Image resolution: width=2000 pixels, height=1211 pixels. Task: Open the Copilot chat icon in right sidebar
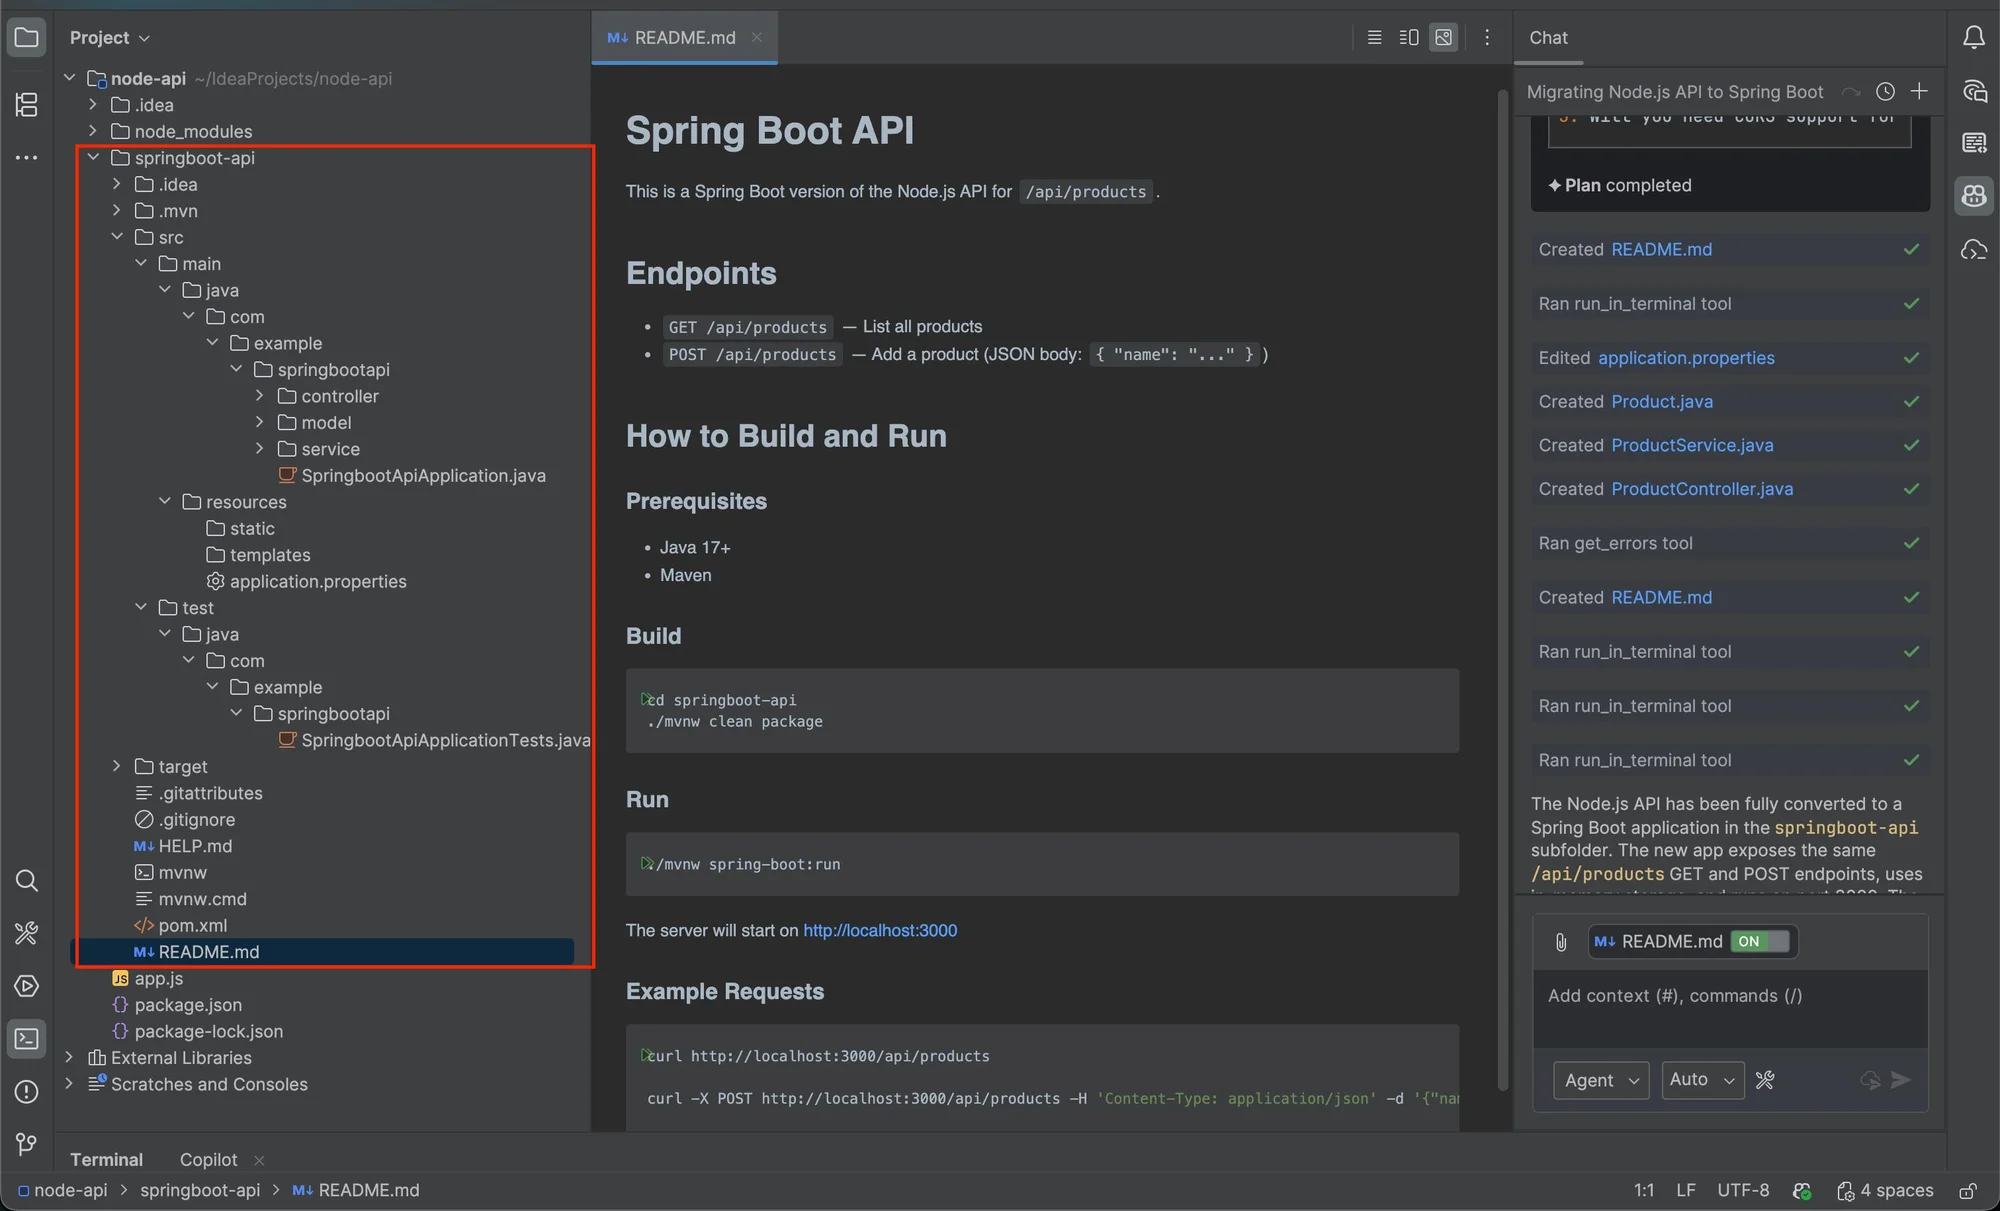pyautogui.click(x=1973, y=196)
